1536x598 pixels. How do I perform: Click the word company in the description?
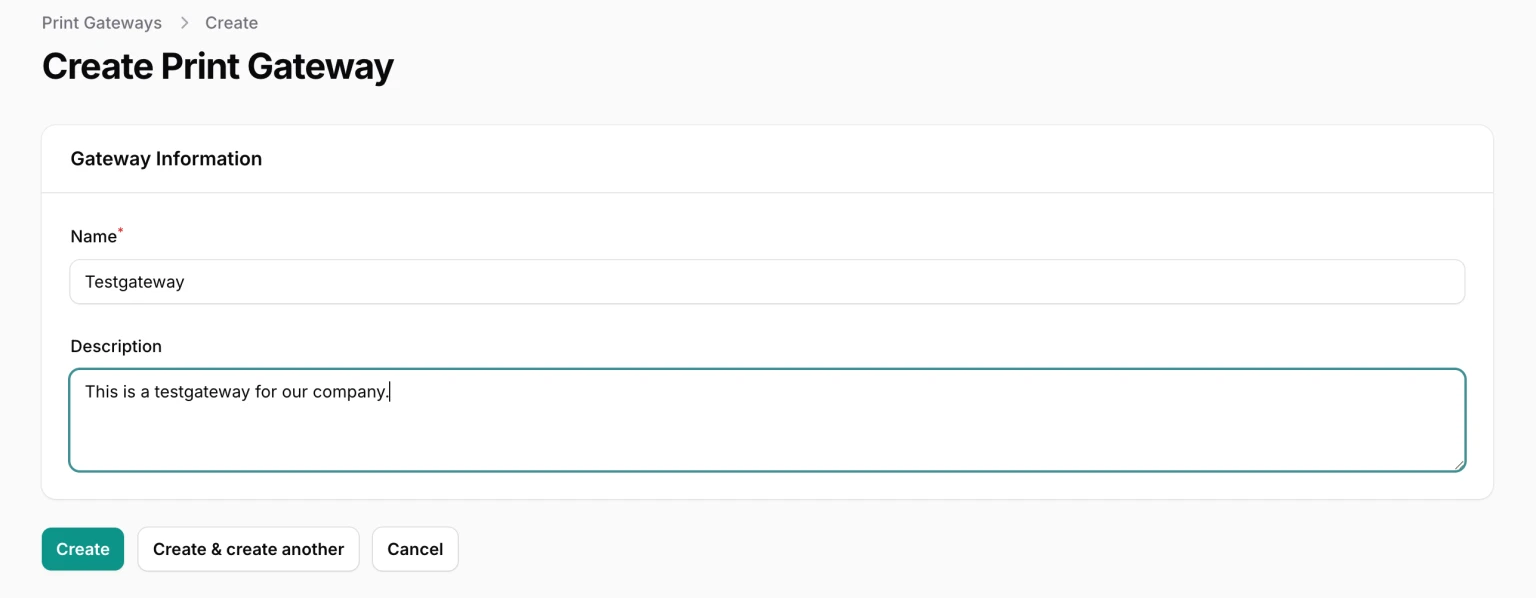coord(349,392)
